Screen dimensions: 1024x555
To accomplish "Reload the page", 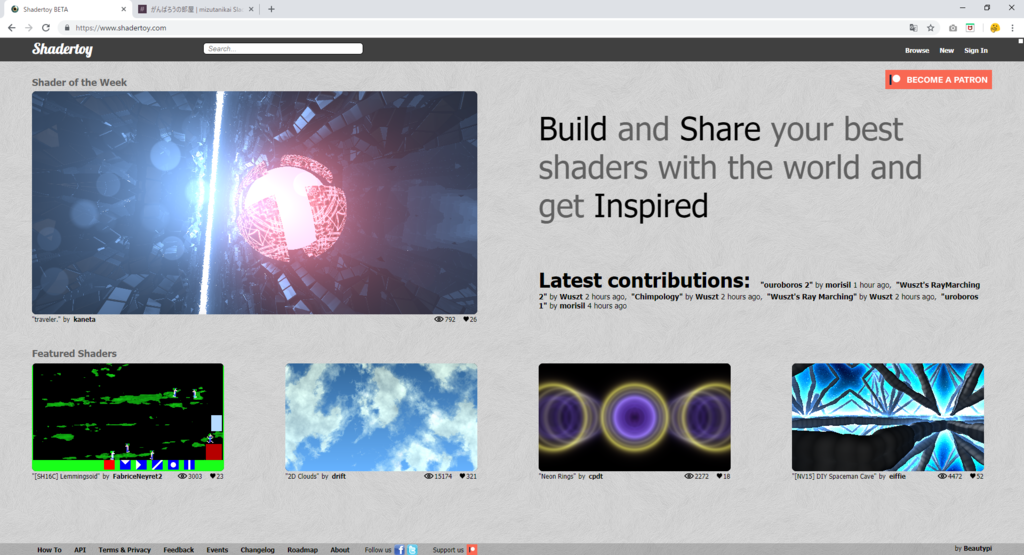I will pyautogui.click(x=46, y=27).
